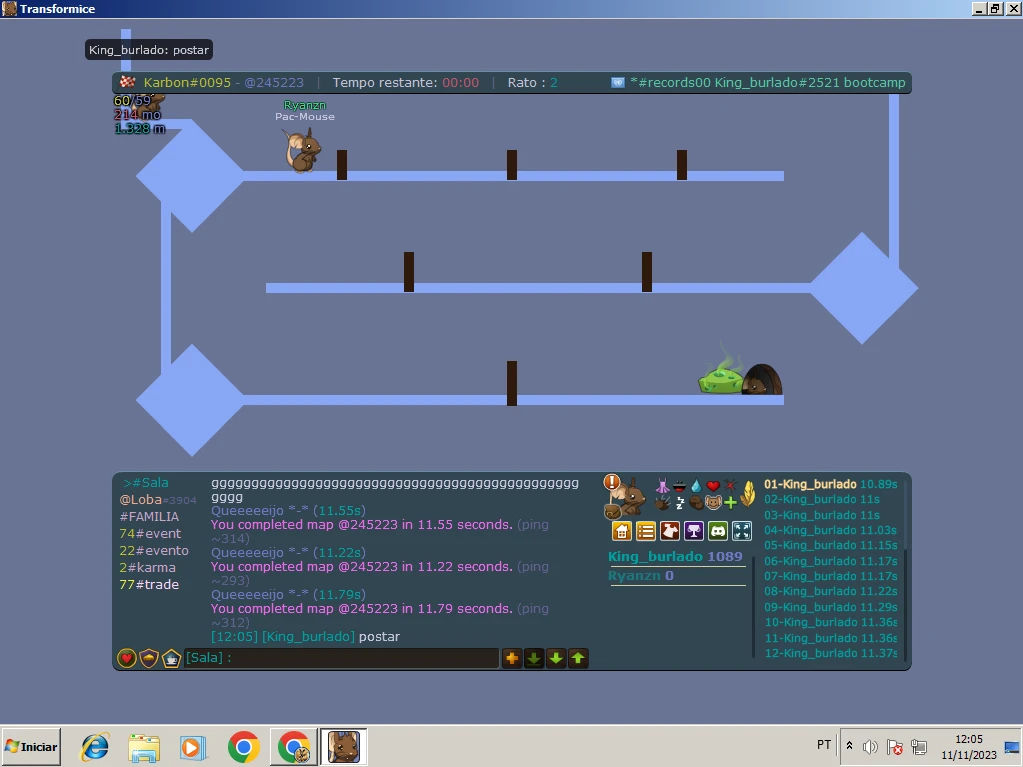
Task: Select record 05-King_burlado 11.15s
Action: (x=831, y=545)
